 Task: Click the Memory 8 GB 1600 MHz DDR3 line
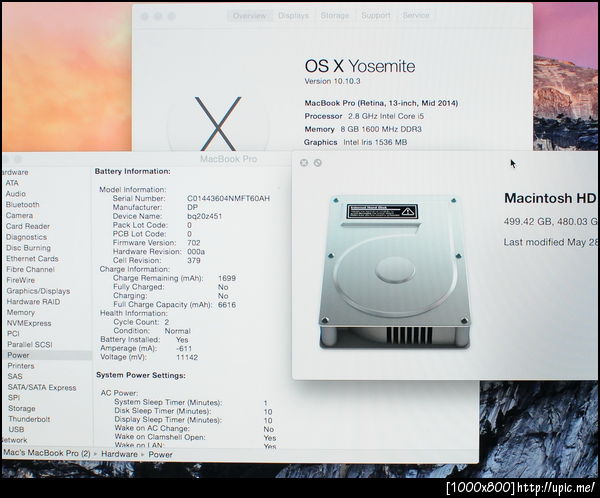[363, 129]
